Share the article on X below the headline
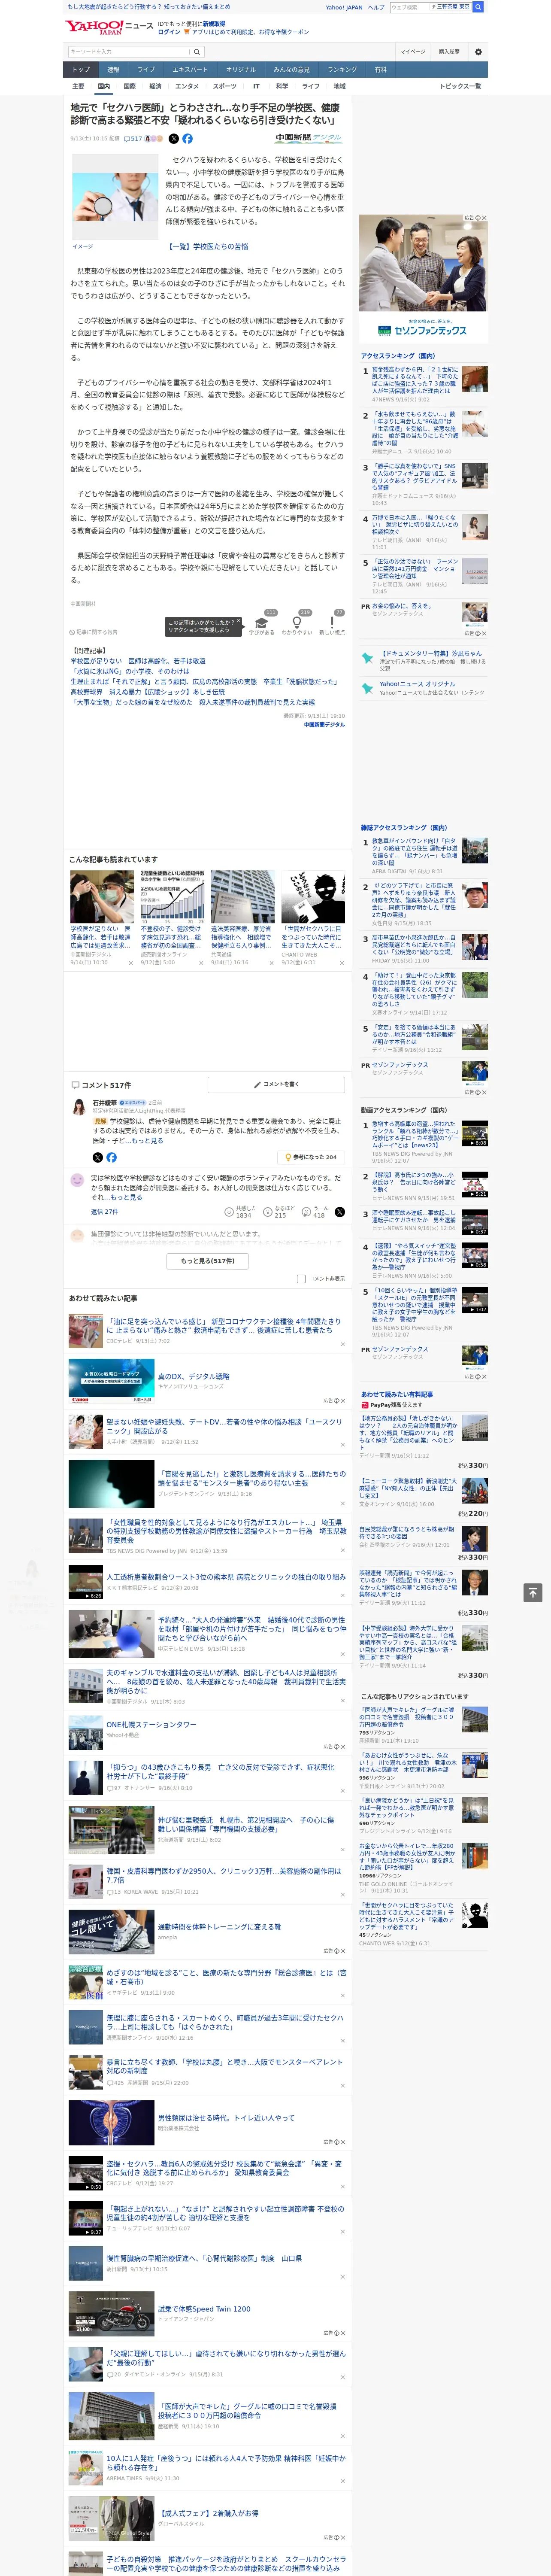The image size is (551, 2576). click(x=174, y=139)
